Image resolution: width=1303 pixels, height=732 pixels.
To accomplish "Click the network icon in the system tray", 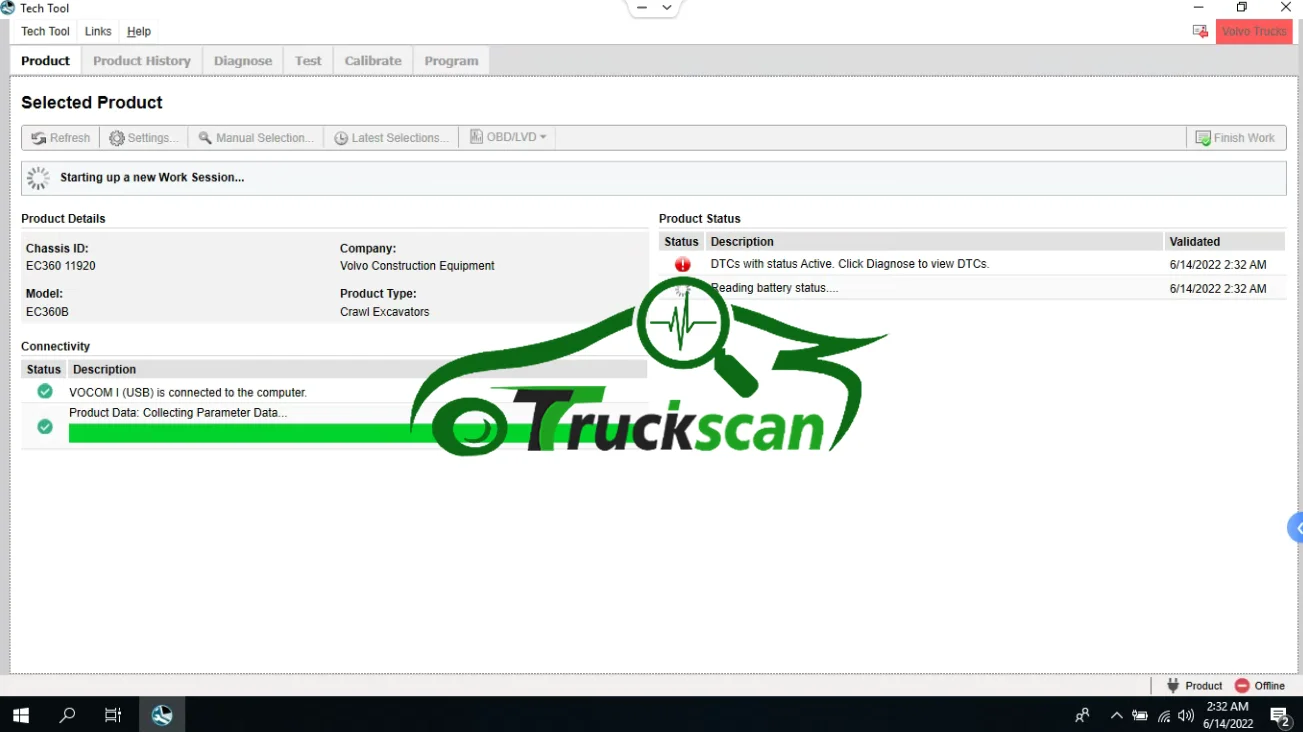I will 1164,715.
